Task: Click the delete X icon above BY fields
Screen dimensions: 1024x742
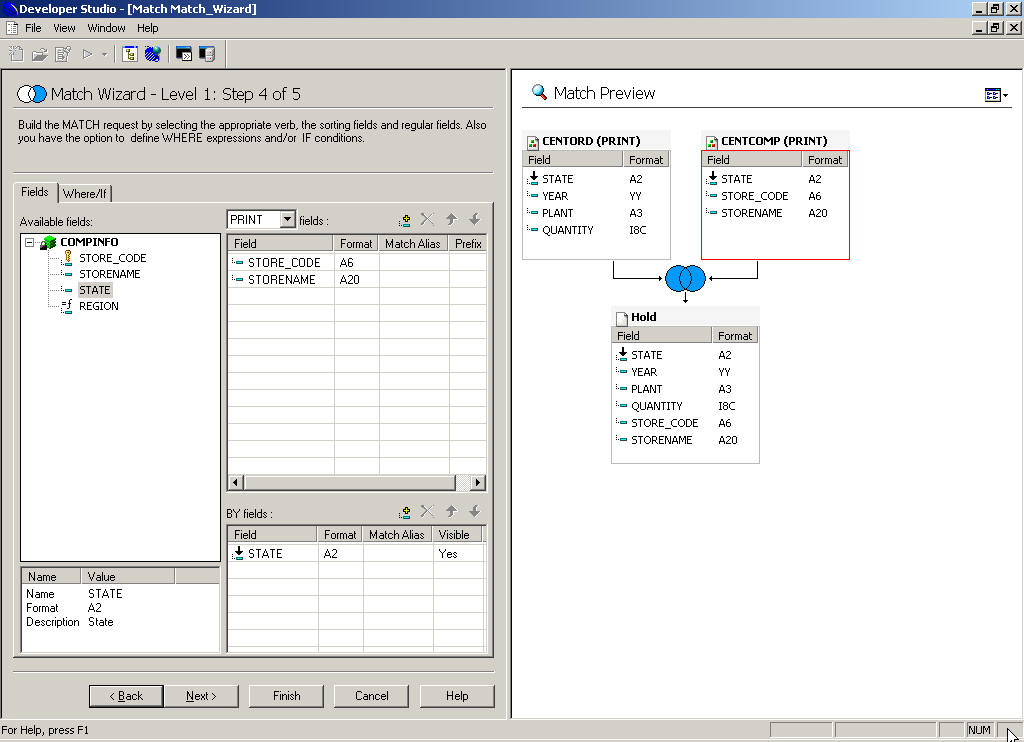Action: click(428, 511)
